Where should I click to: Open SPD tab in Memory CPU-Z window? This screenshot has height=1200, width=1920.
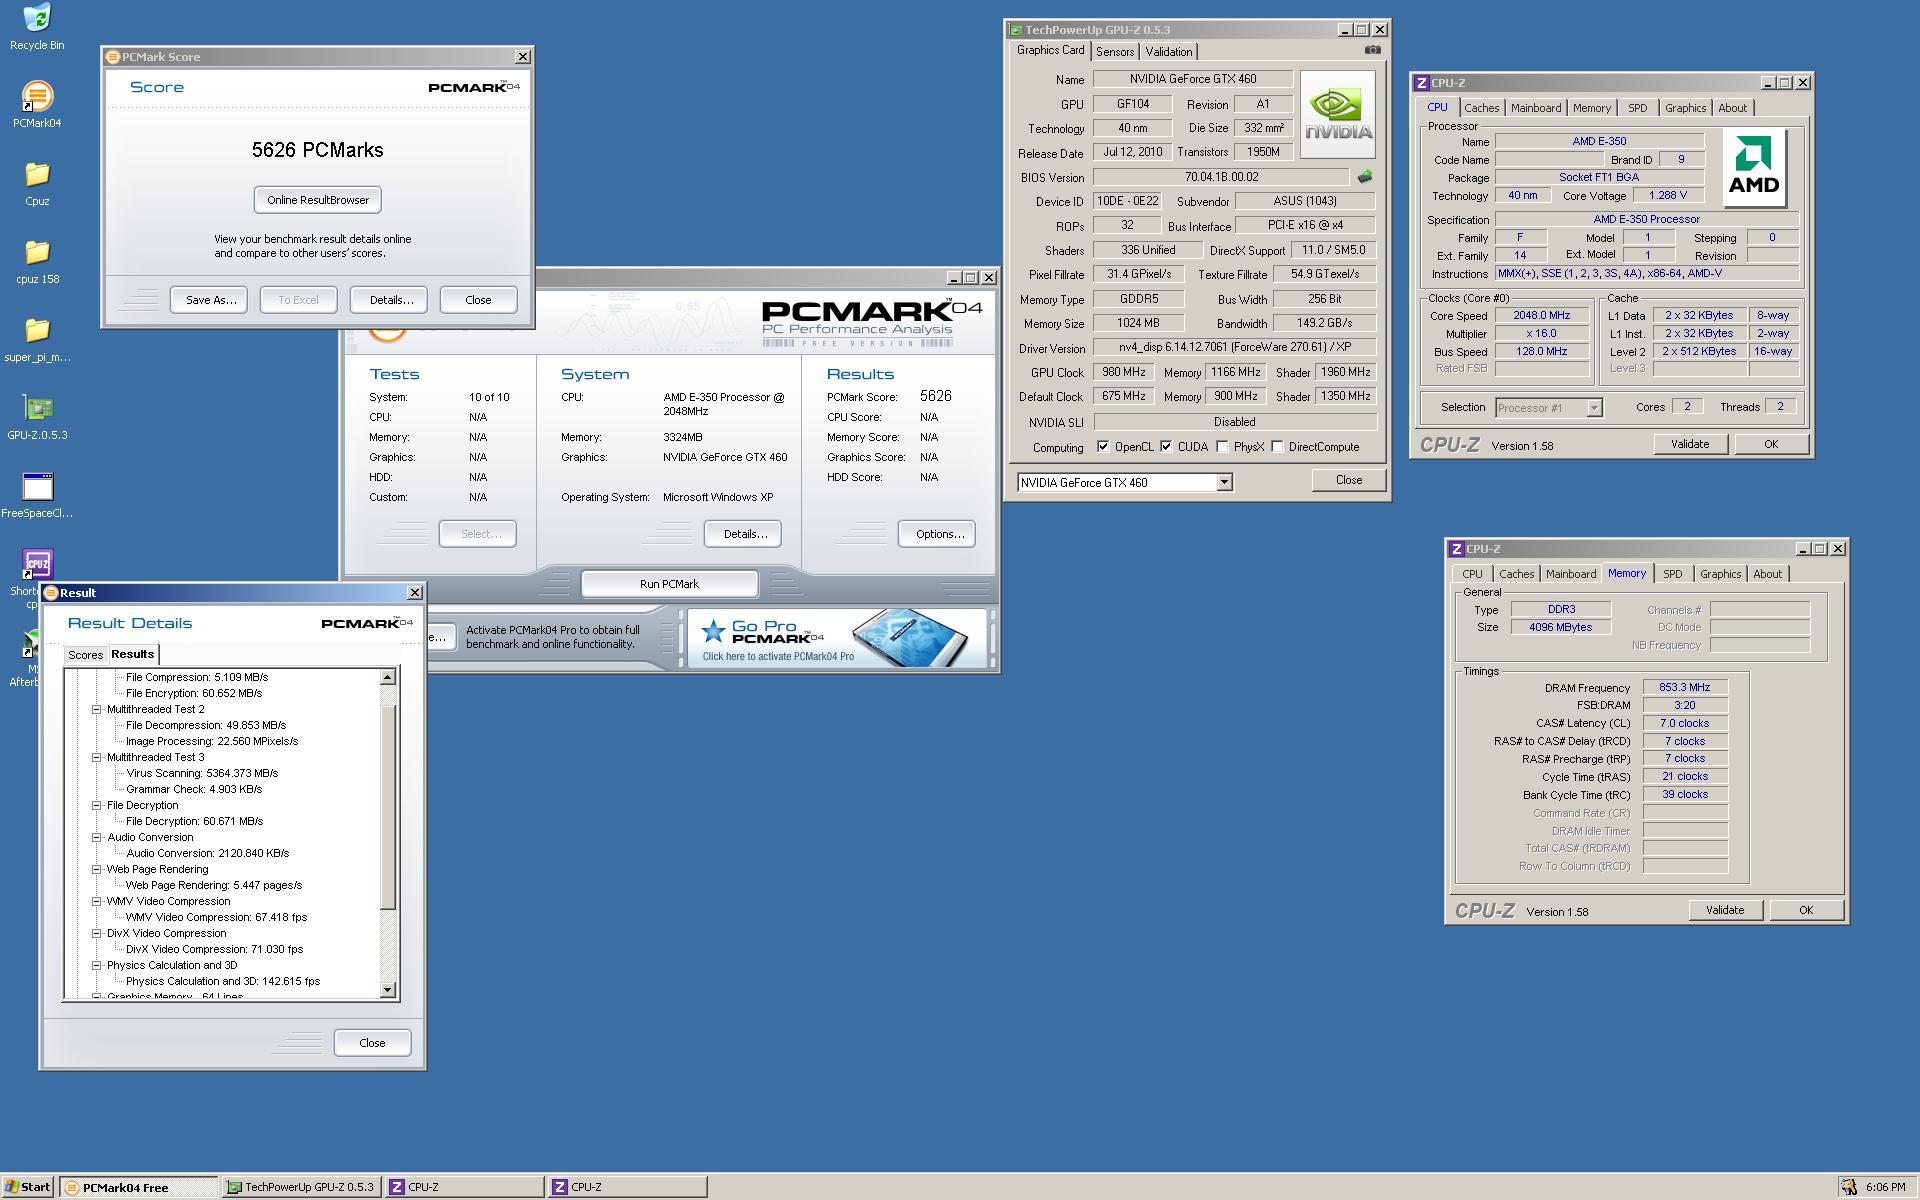tap(1672, 574)
